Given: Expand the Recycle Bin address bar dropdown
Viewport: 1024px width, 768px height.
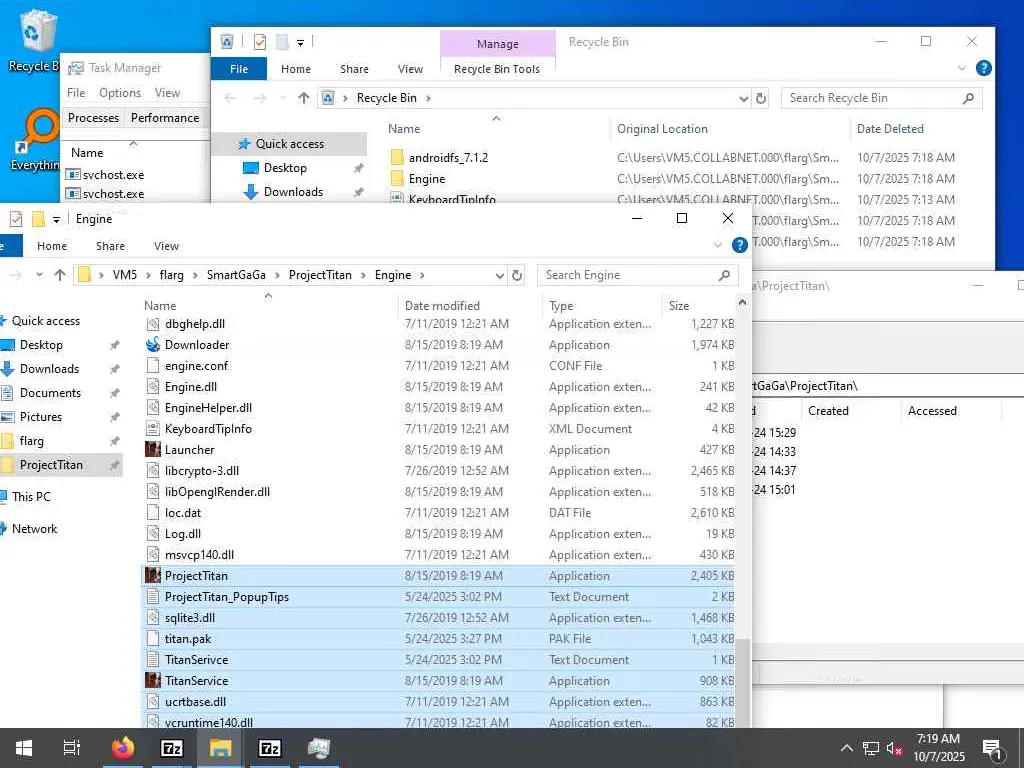Looking at the screenshot, I should click(744, 98).
